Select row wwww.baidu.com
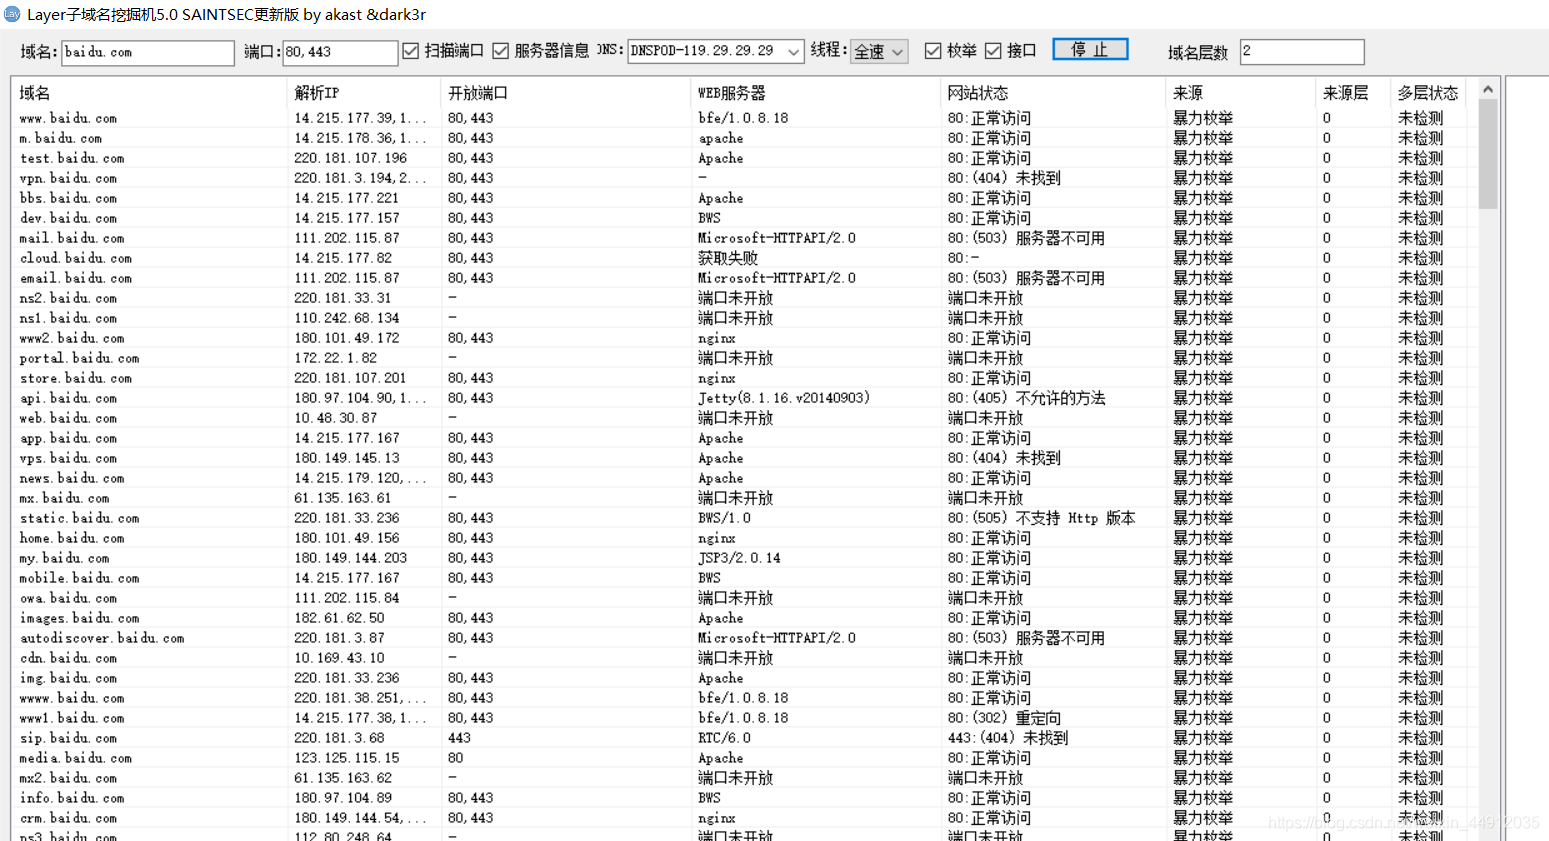This screenshot has height=841, width=1549. pos(744,698)
